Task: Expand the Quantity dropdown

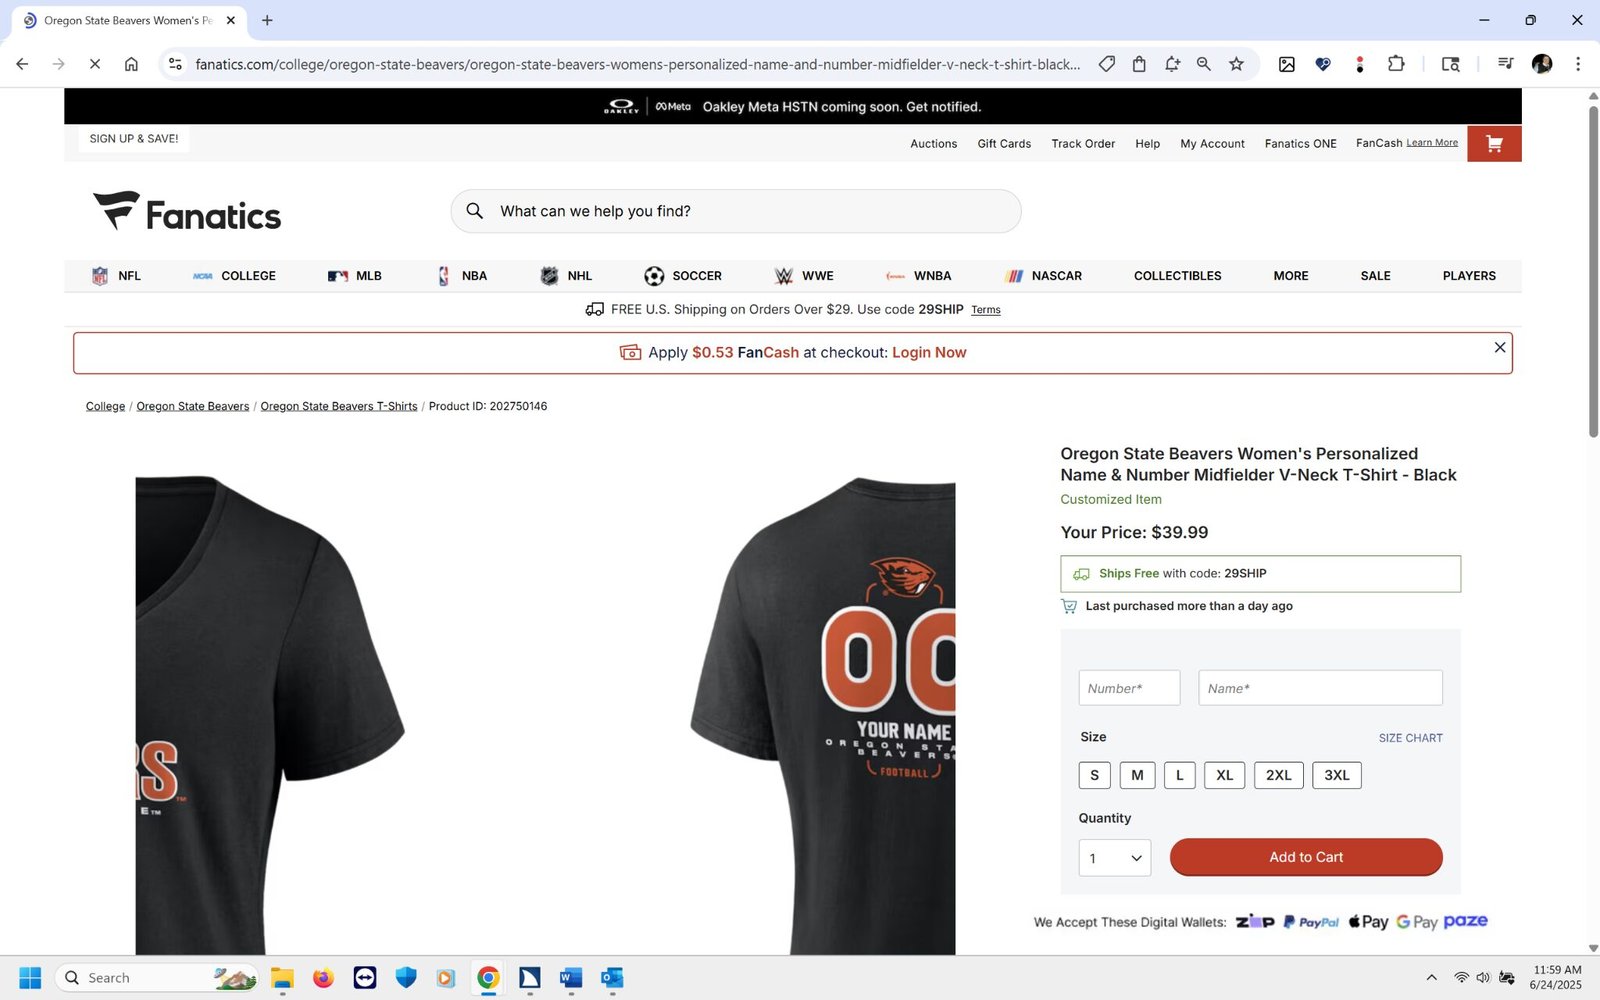Action: [1114, 858]
